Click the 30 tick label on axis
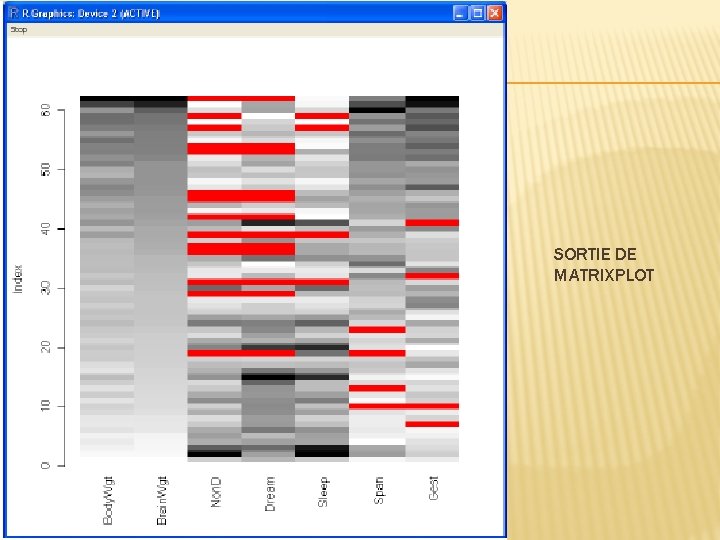This screenshot has height=540, width=720. pos(45,288)
